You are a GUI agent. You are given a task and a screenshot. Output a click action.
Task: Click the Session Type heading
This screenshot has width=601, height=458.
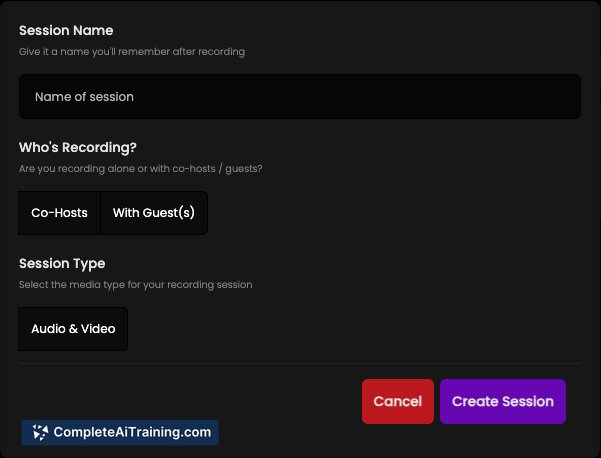tap(62, 264)
